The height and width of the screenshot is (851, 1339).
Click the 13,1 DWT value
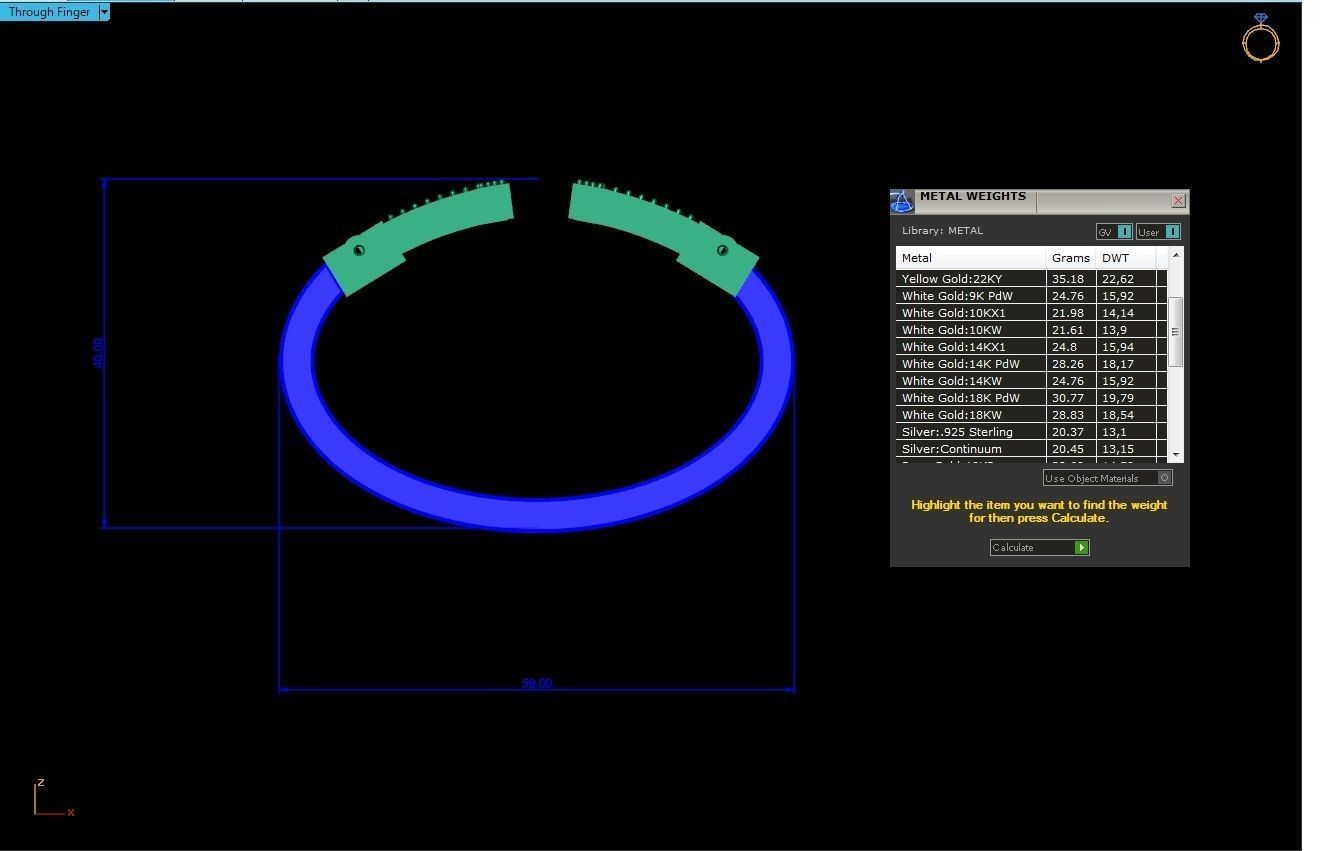pyautogui.click(x=1114, y=432)
